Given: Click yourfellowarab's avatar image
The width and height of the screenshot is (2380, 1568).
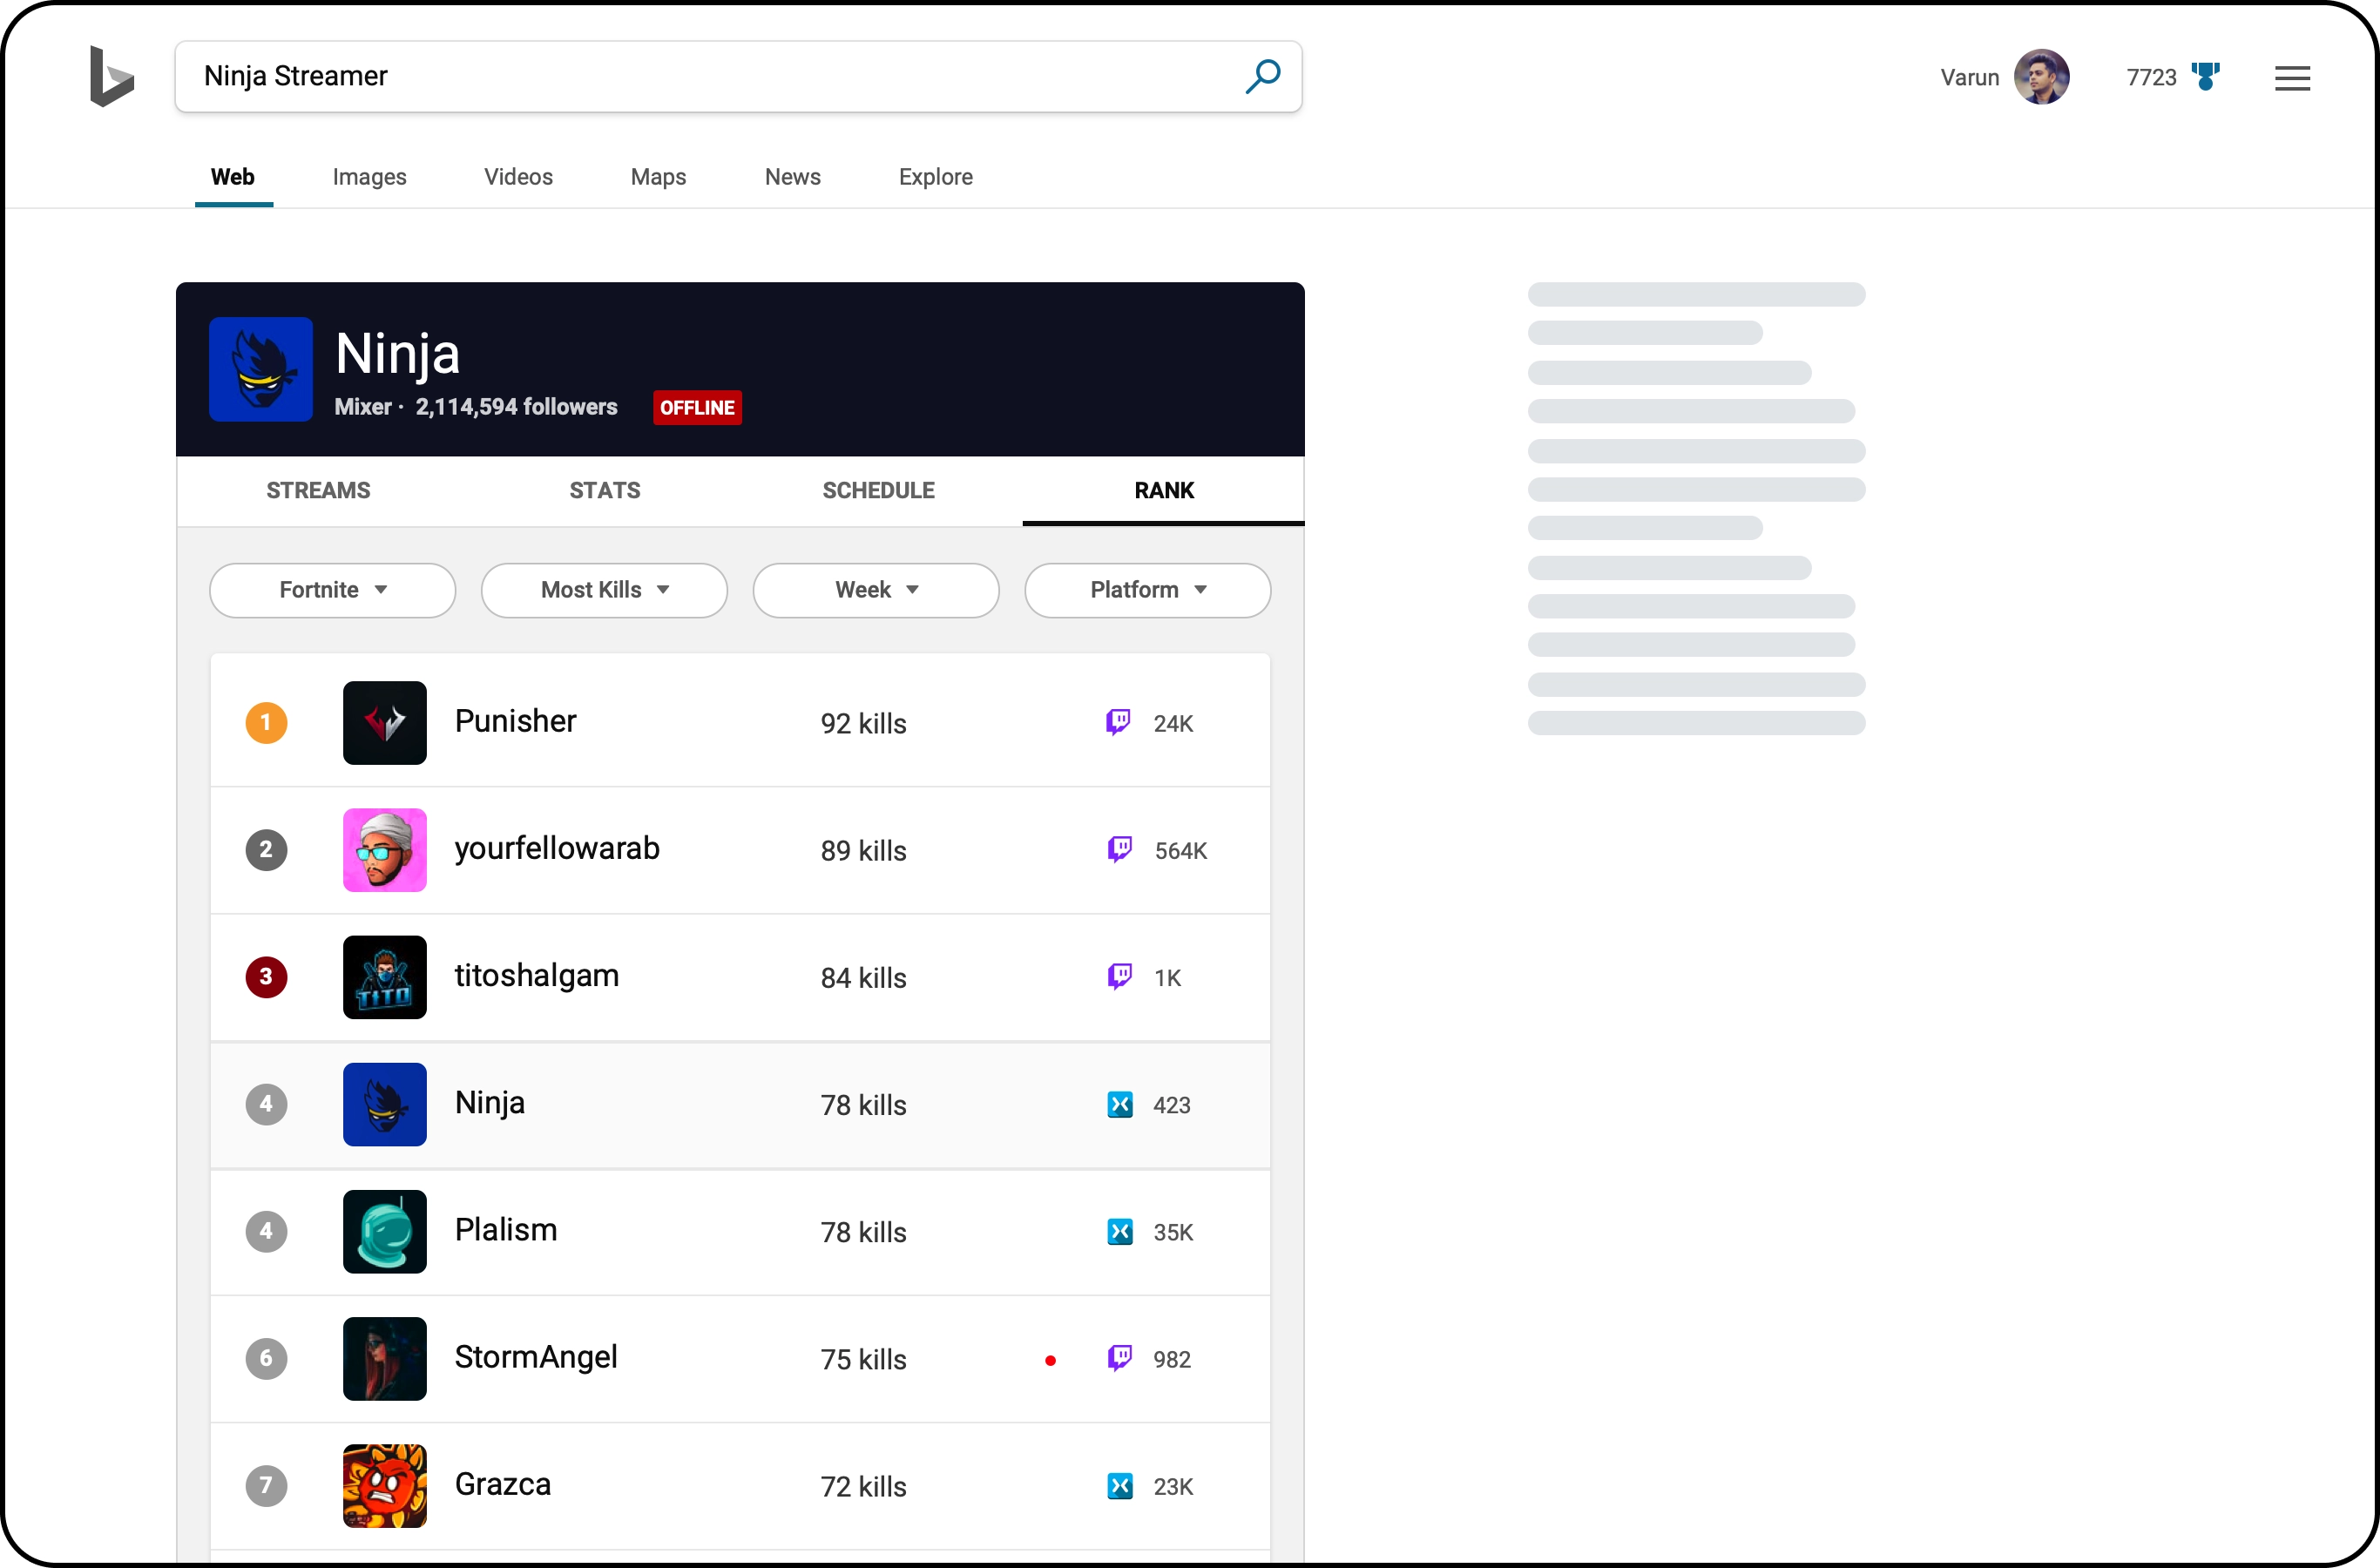Looking at the screenshot, I should [x=385, y=850].
